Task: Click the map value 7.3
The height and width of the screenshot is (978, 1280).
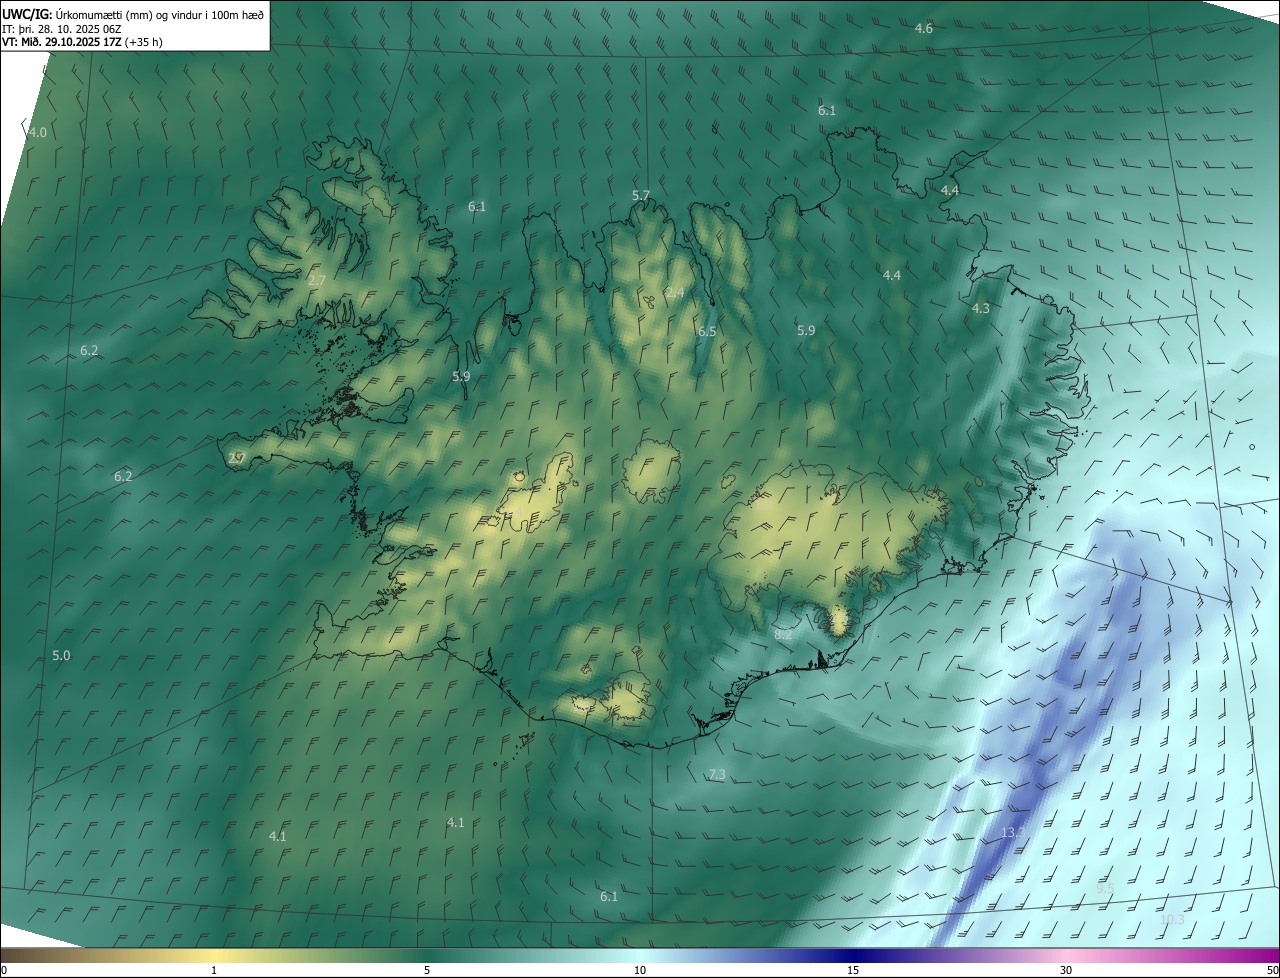Action: [x=717, y=774]
